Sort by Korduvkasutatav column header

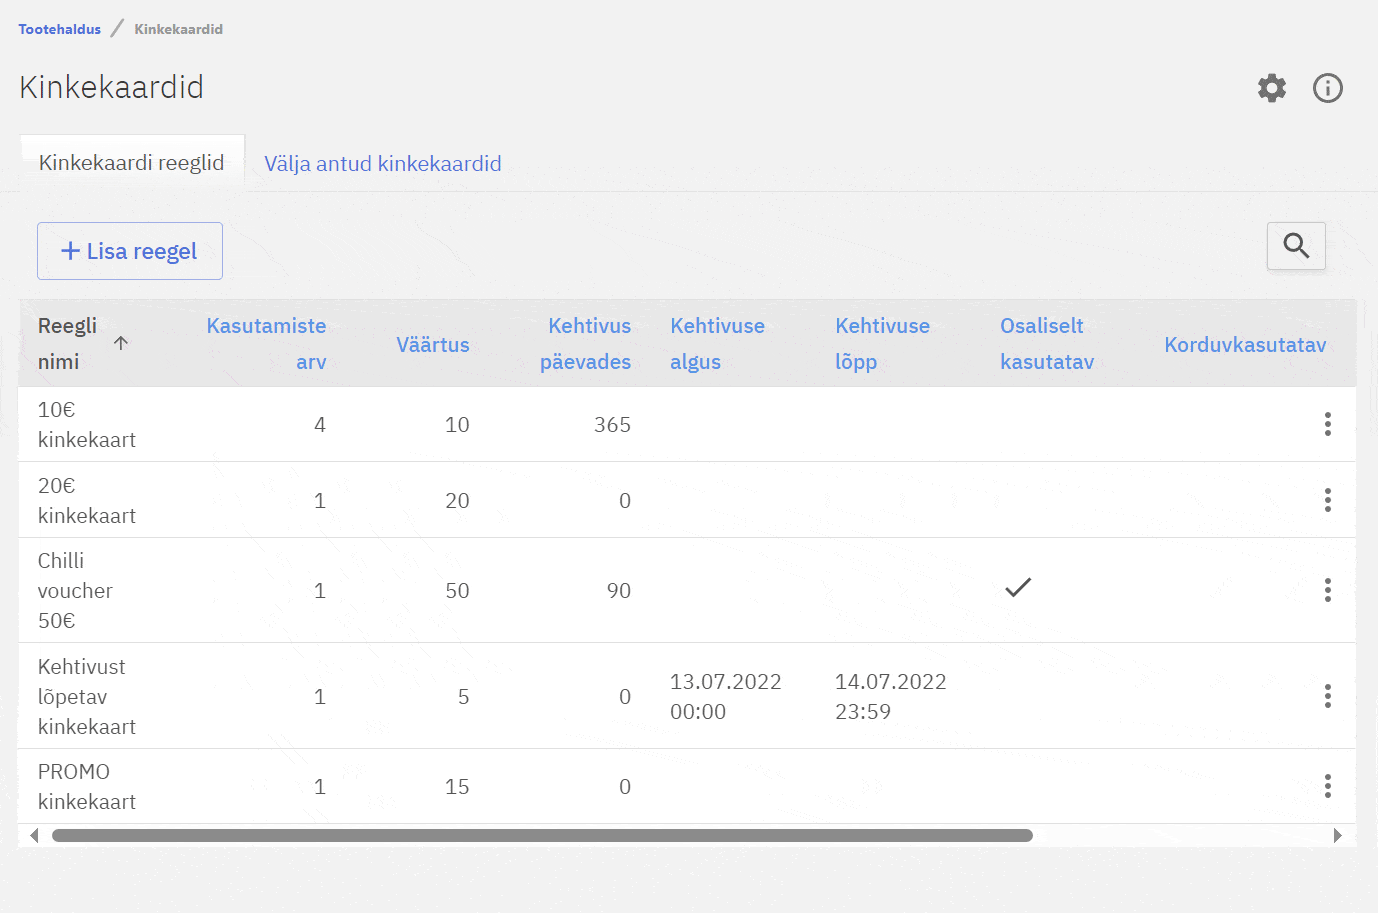(1245, 345)
